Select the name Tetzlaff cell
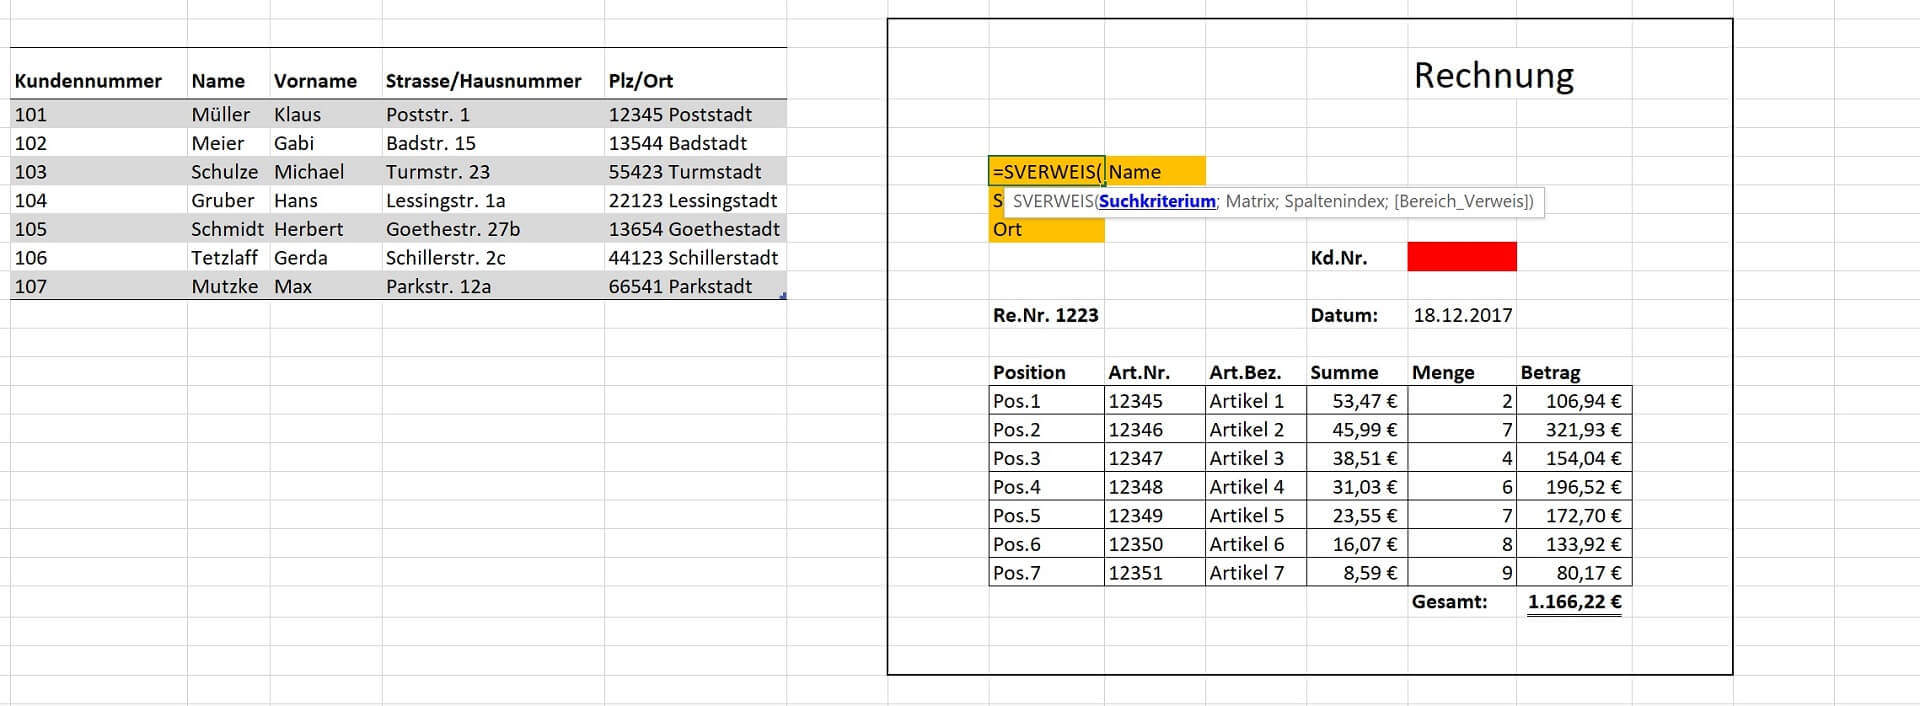This screenshot has width=1920, height=706. tap(229, 258)
